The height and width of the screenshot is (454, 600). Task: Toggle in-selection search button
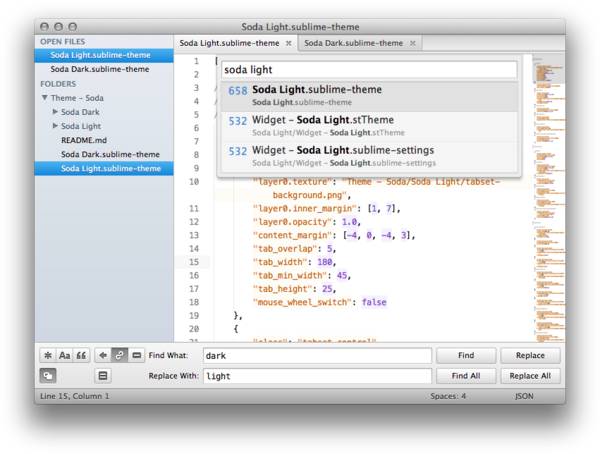pyautogui.click(x=136, y=355)
